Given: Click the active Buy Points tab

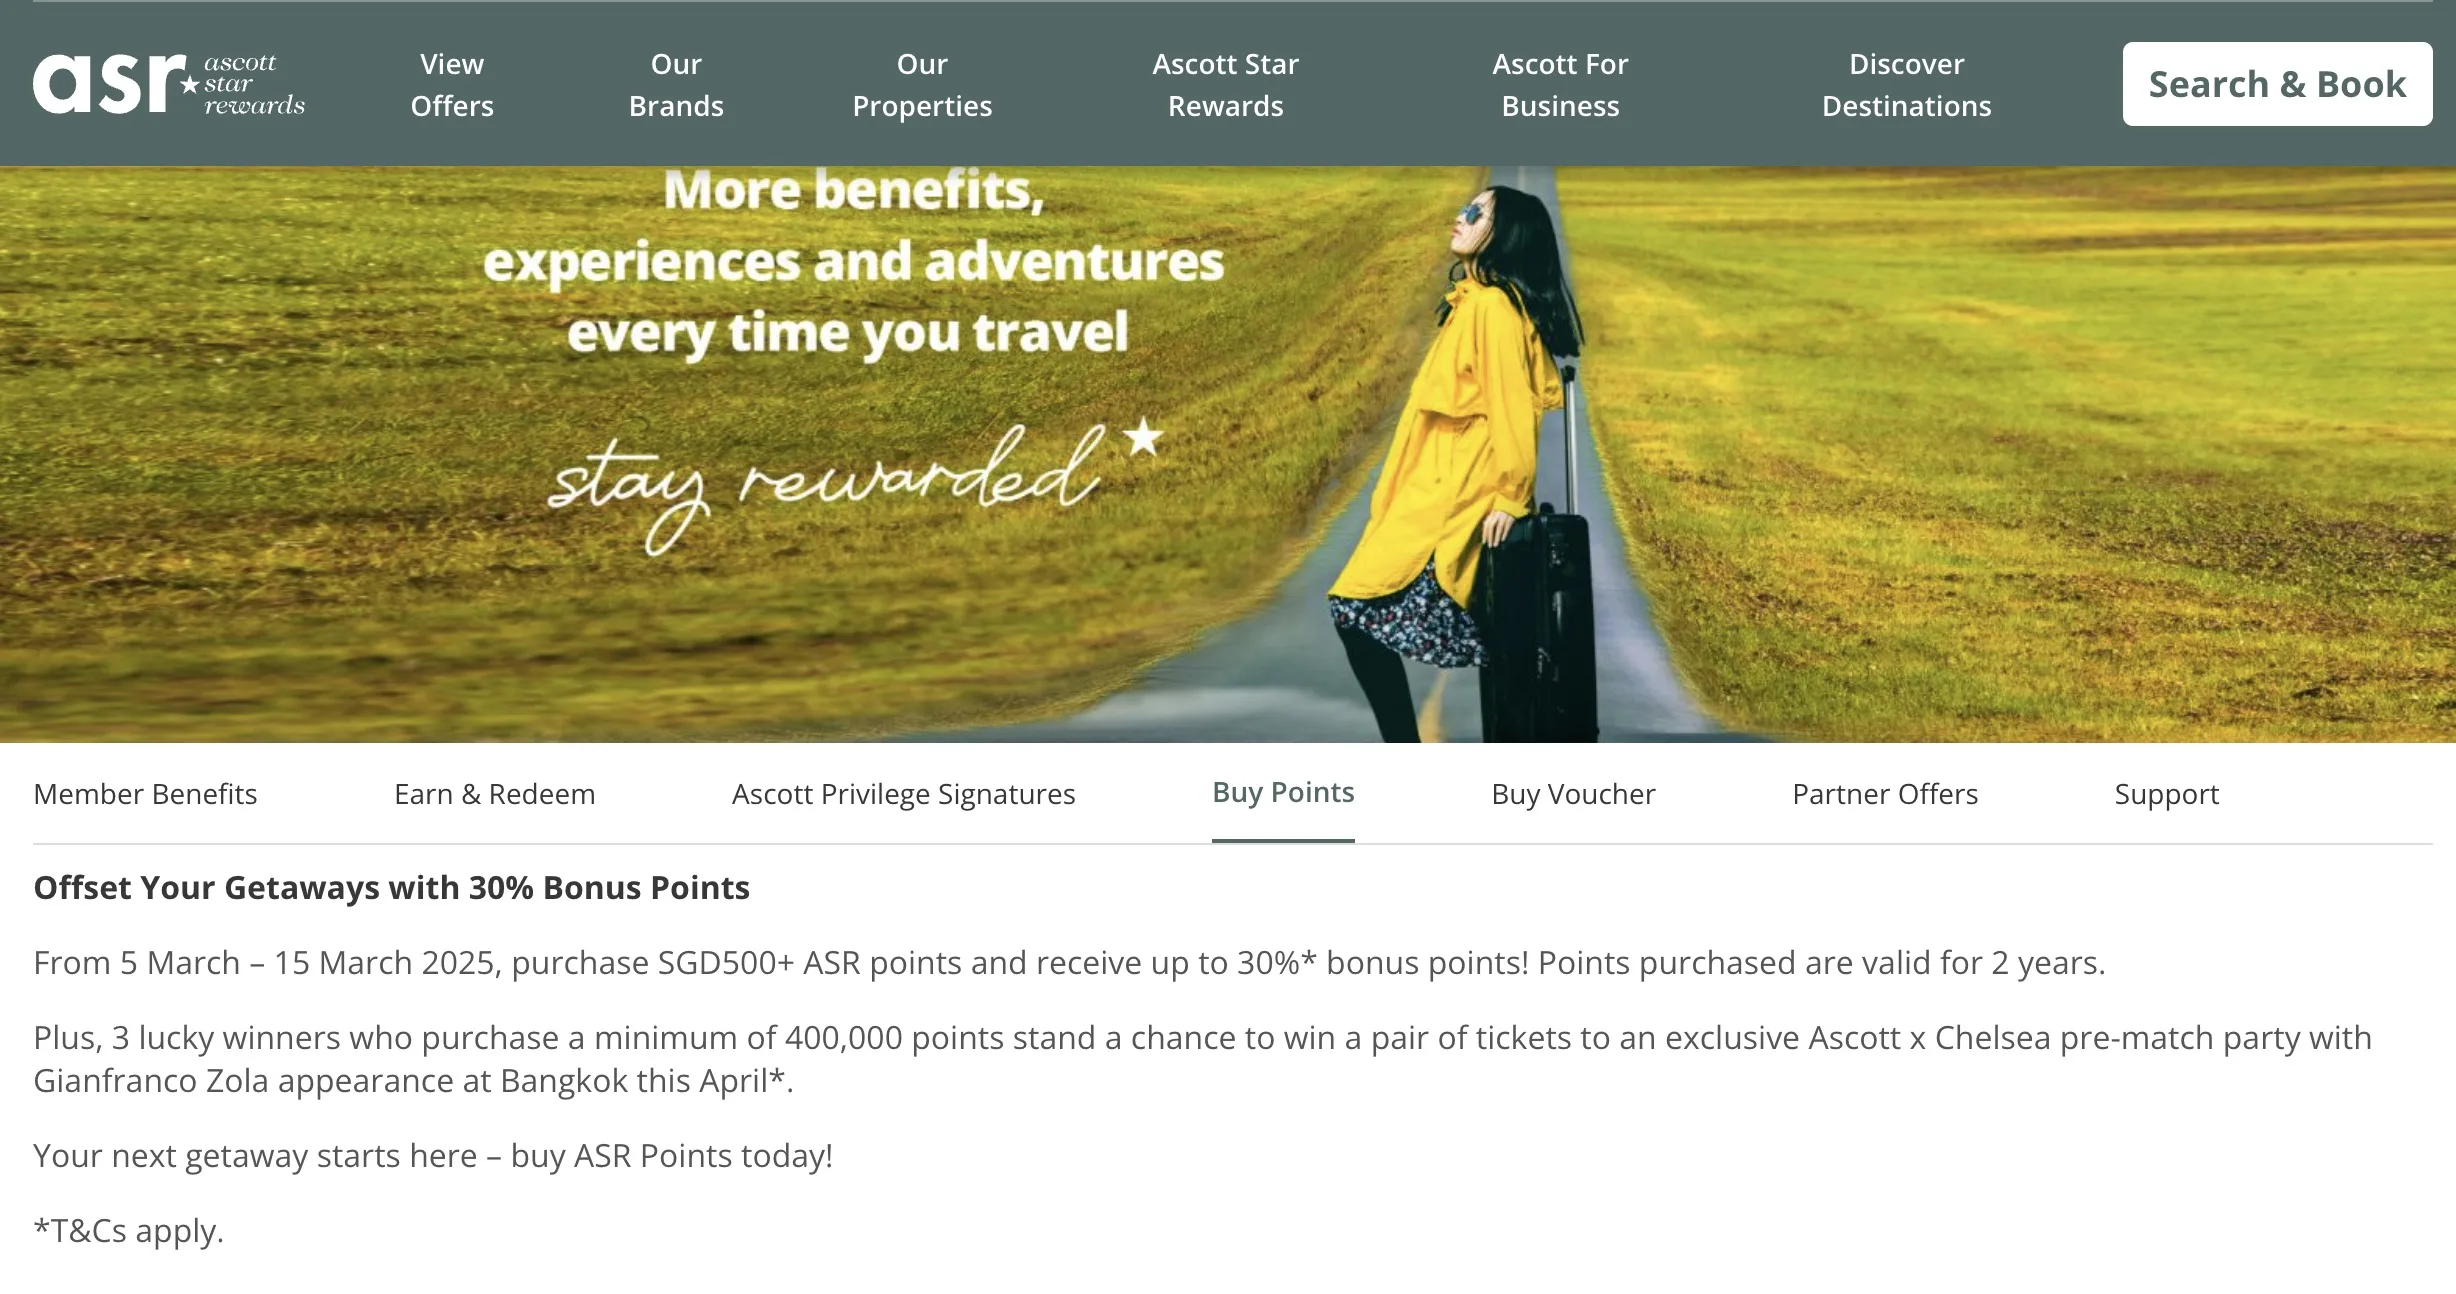Looking at the screenshot, I should click(x=1283, y=793).
